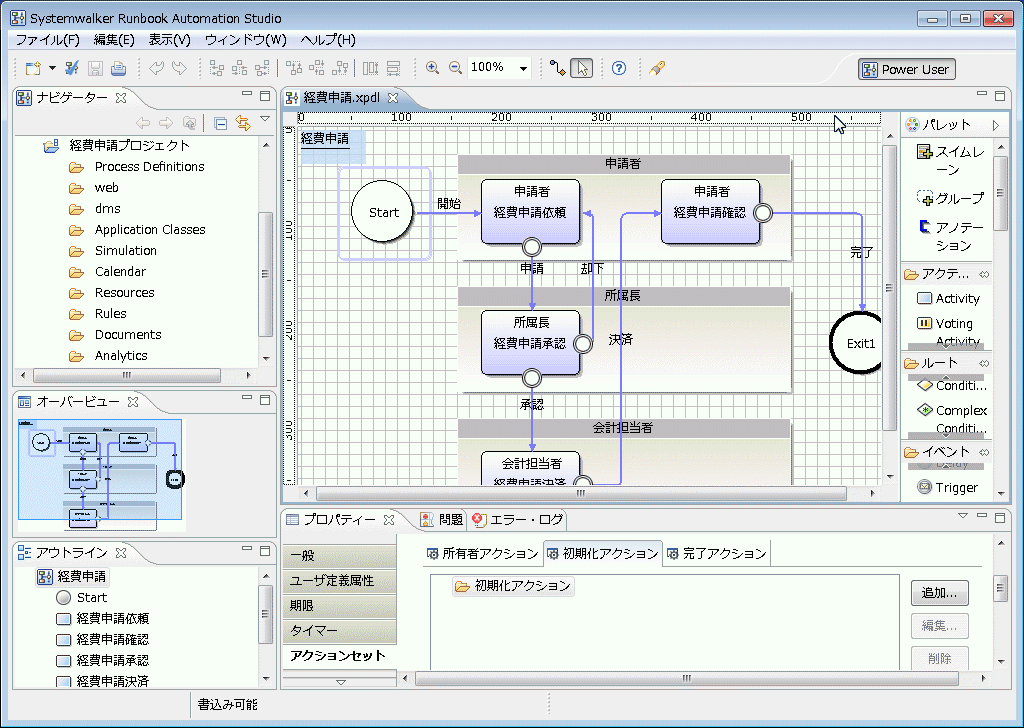Select the Application Classes folder
Image resolution: width=1024 pixels, height=728 pixels.
tap(150, 229)
